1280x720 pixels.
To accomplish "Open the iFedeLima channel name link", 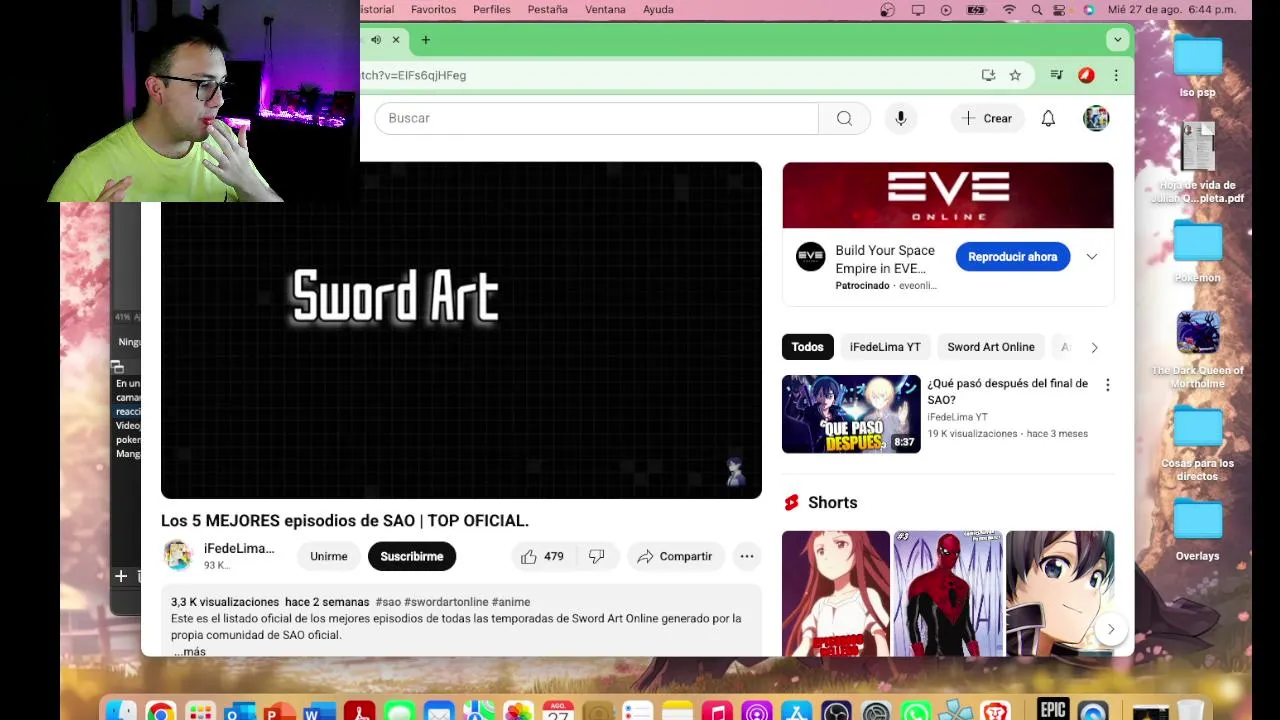I will pos(239,549).
